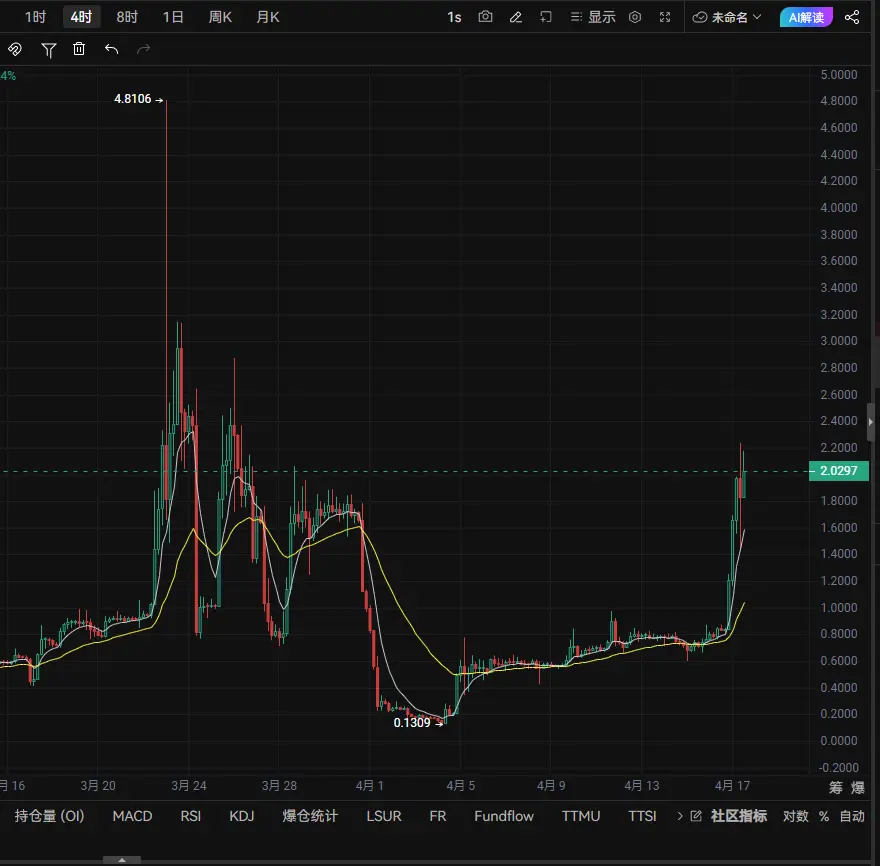880x866 pixels.
Task: Click the 5.0000 price axis label
Action: 838,74
